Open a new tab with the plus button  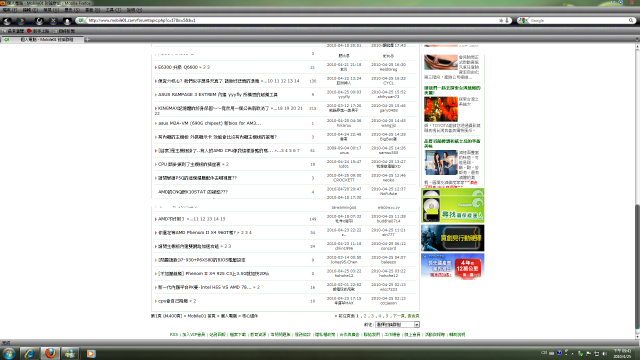[x=87, y=40]
